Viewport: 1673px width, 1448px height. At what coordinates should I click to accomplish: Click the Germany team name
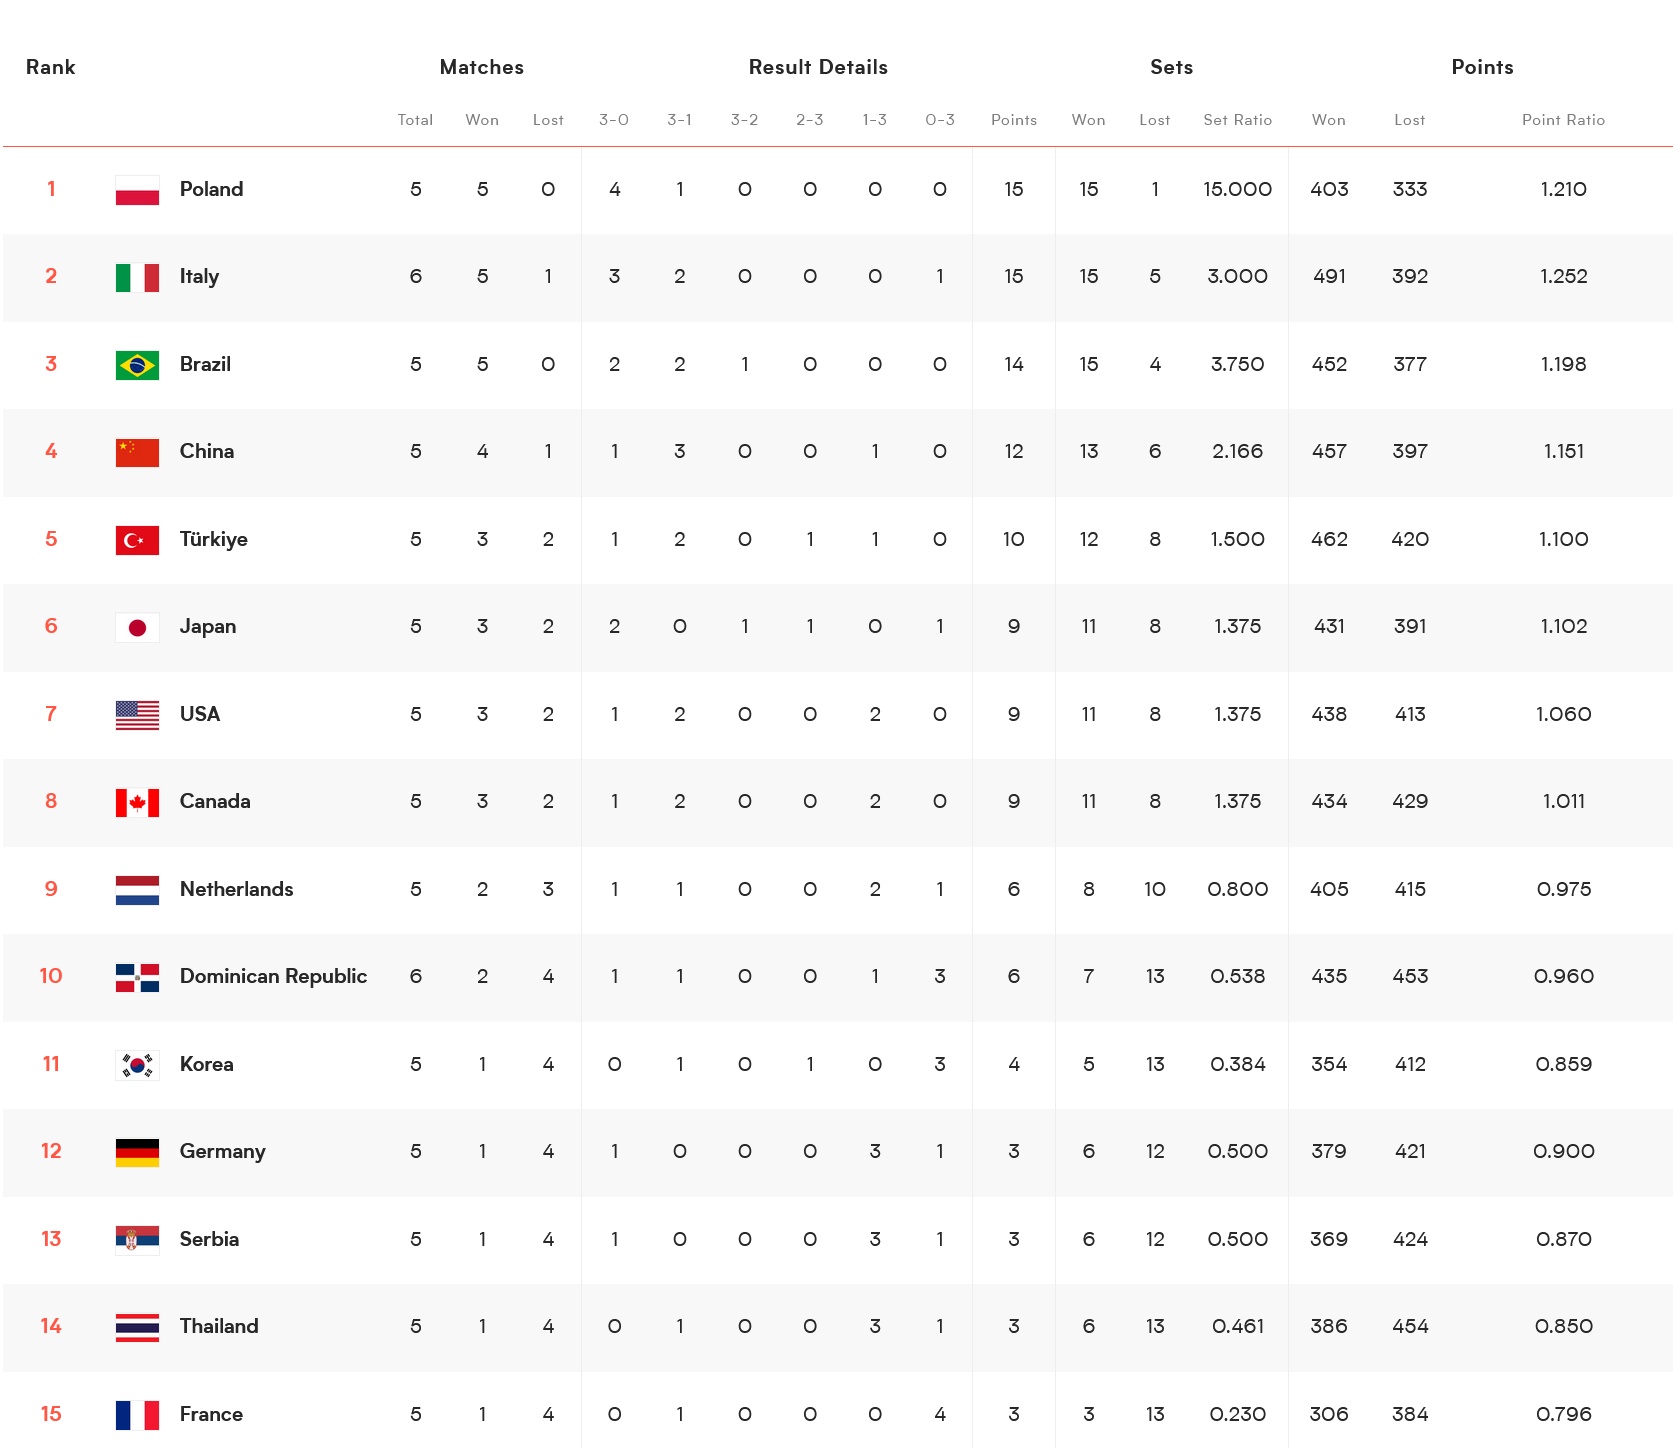(222, 1152)
